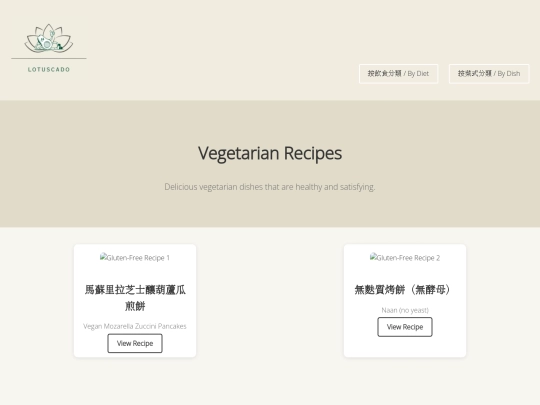Click the Lotuscado lotus flower logo
The image size is (540, 405).
click(x=49, y=38)
